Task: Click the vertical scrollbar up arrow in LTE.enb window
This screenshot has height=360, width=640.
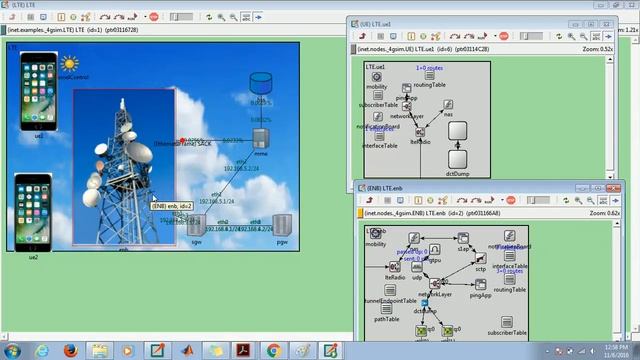Action: (x=617, y=223)
